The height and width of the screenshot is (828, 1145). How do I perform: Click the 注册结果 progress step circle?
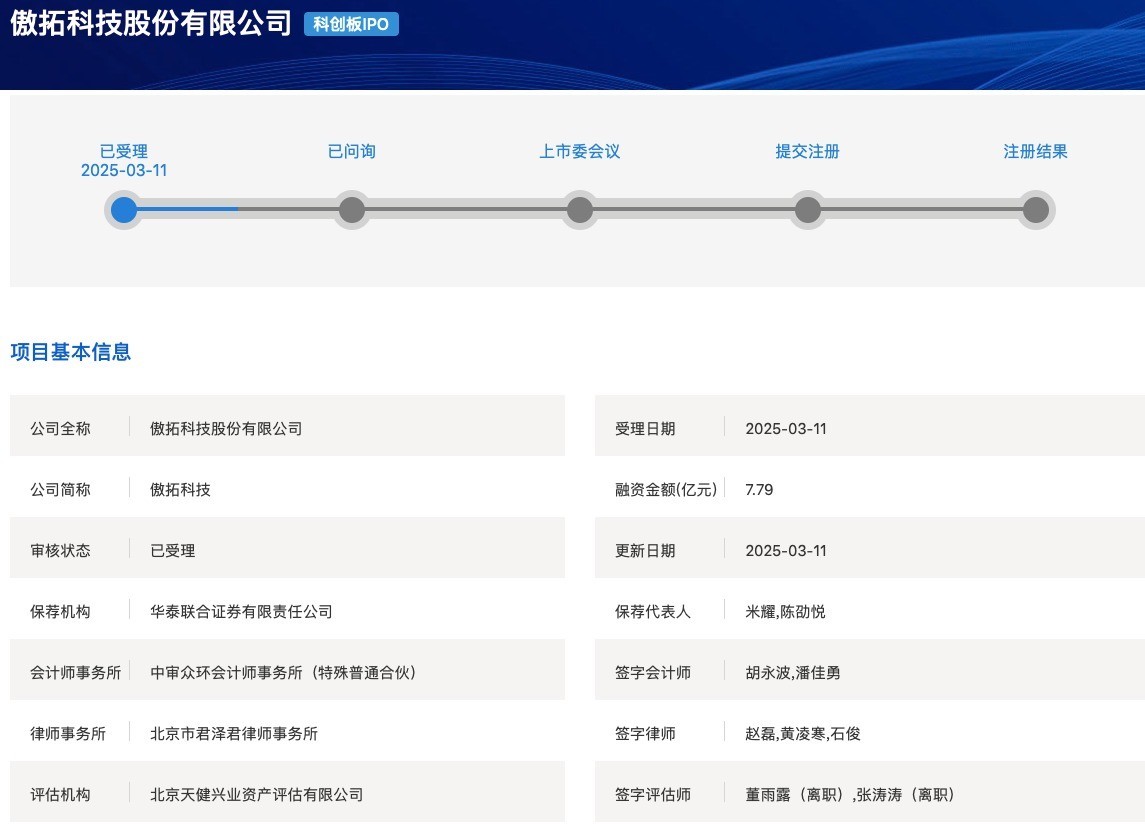(x=1036, y=210)
